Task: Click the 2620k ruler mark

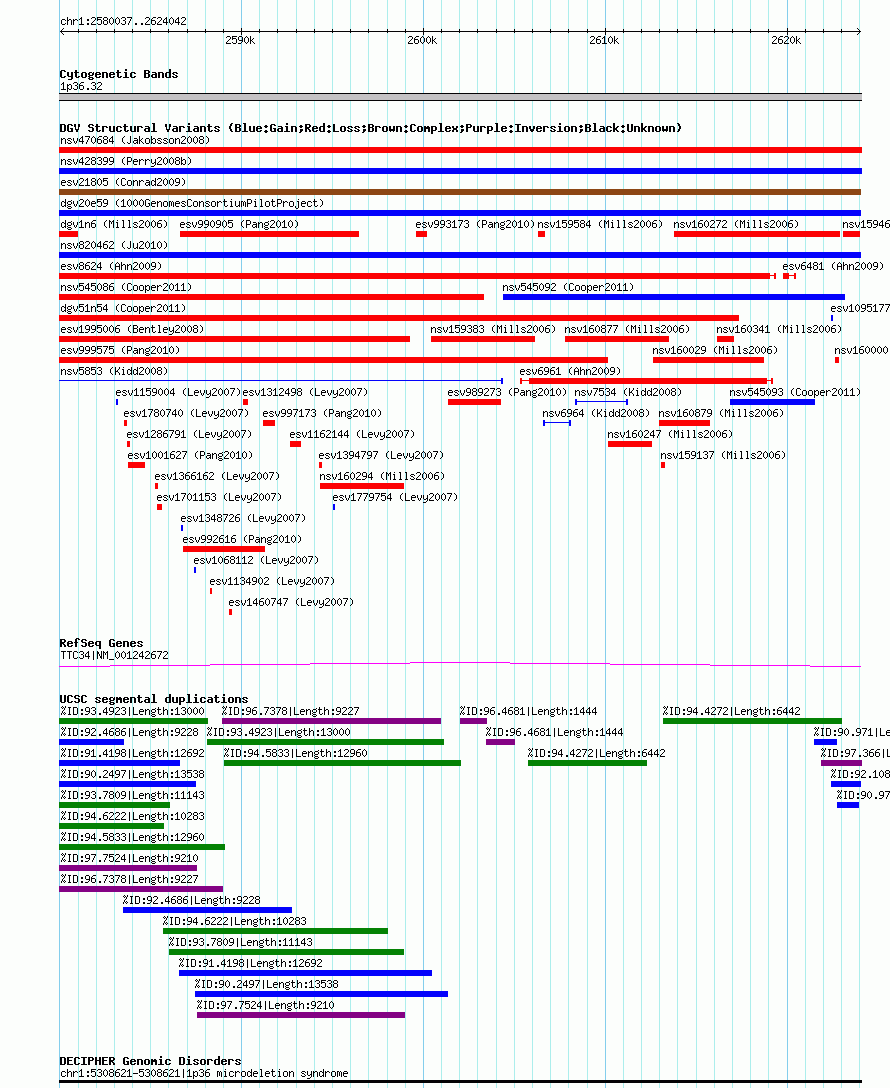Action: pyautogui.click(x=786, y=40)
